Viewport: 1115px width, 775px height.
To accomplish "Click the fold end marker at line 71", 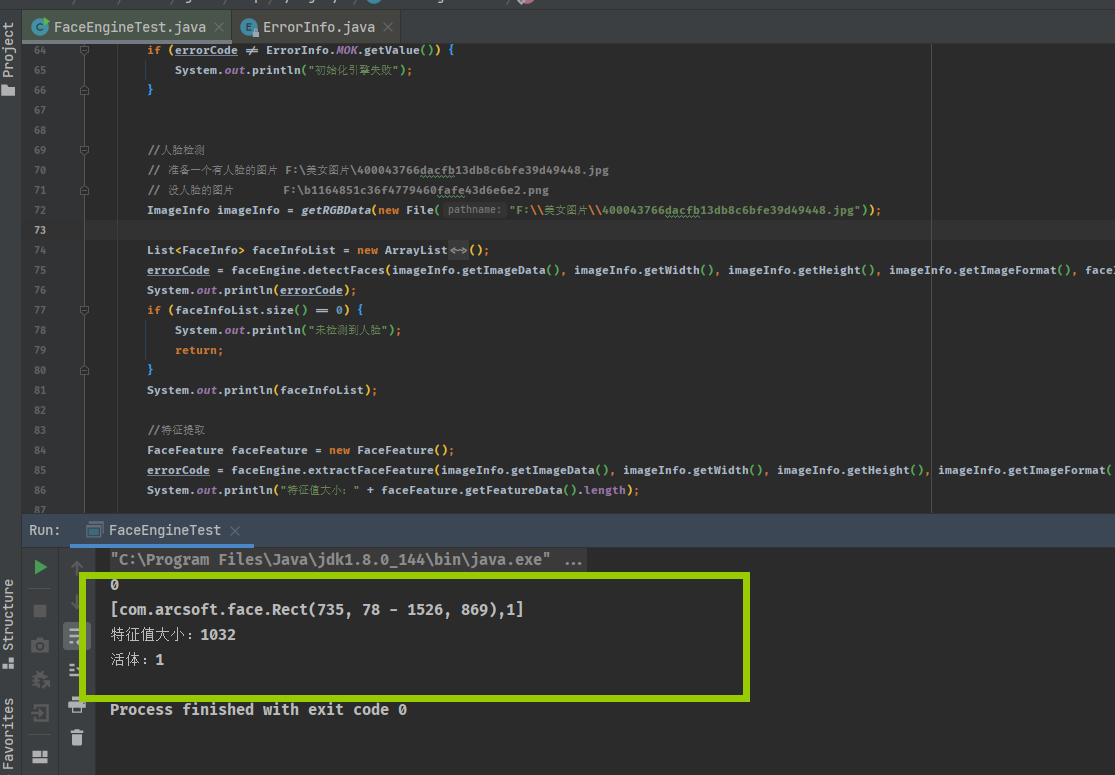I will point(84,190).
